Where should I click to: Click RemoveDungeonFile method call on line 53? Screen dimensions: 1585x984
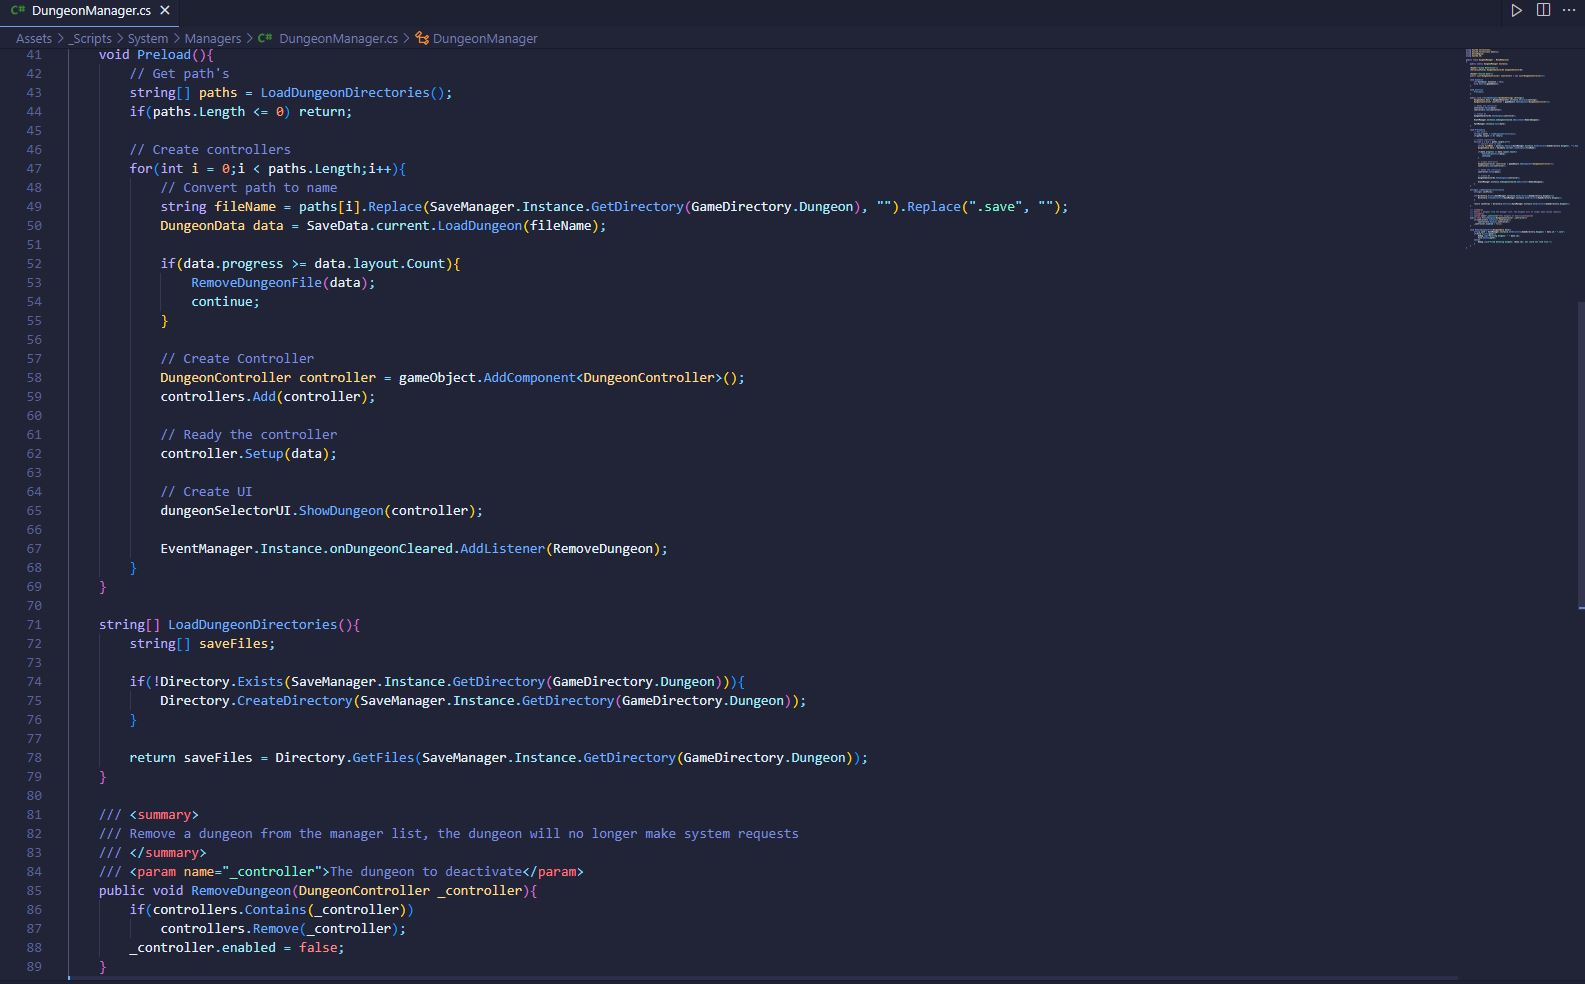tap(256, 282)
